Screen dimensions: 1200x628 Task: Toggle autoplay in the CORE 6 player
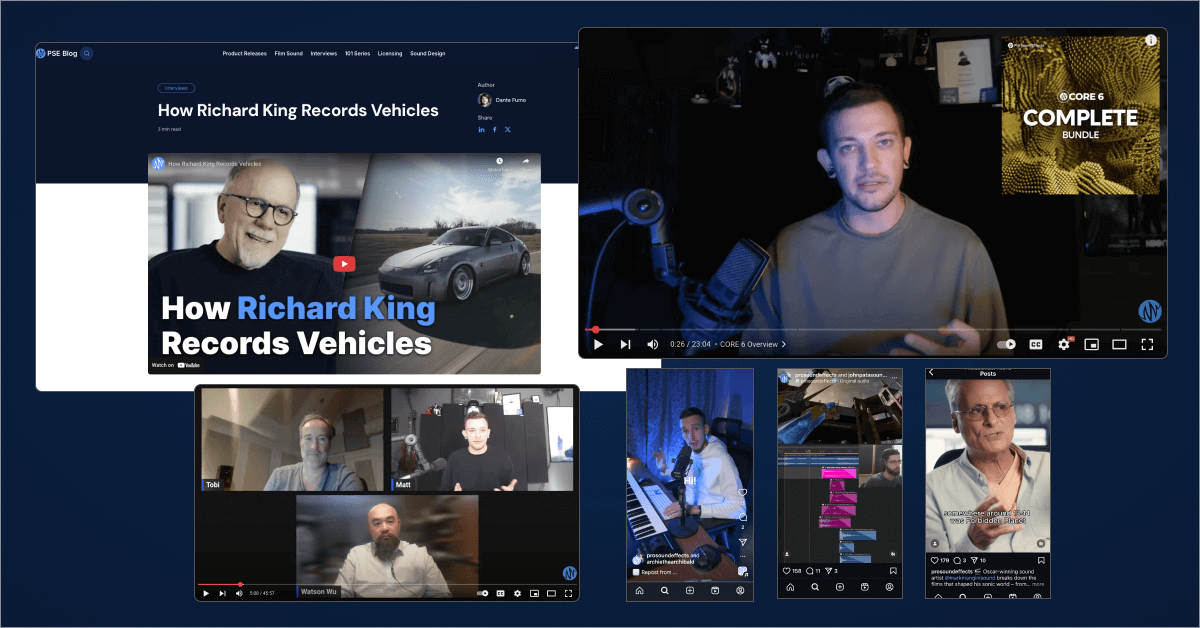(1006, 344)
